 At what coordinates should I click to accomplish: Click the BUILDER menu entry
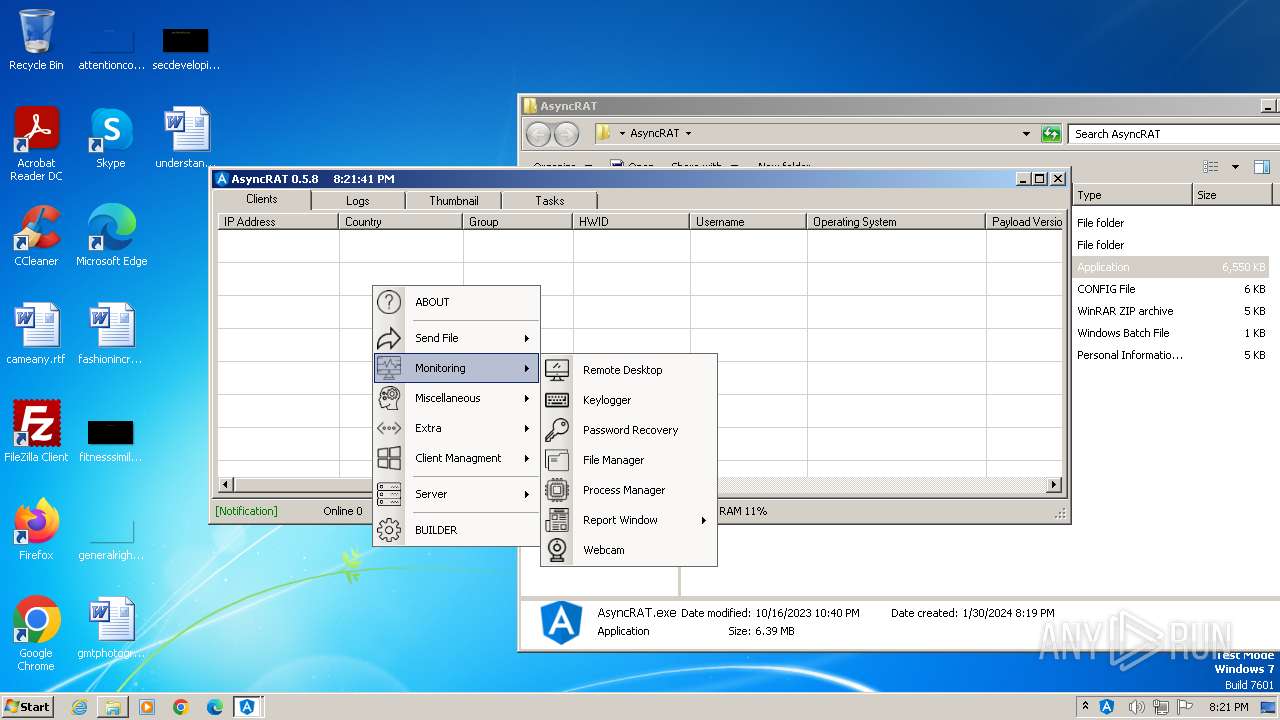(x=457, y=530)
